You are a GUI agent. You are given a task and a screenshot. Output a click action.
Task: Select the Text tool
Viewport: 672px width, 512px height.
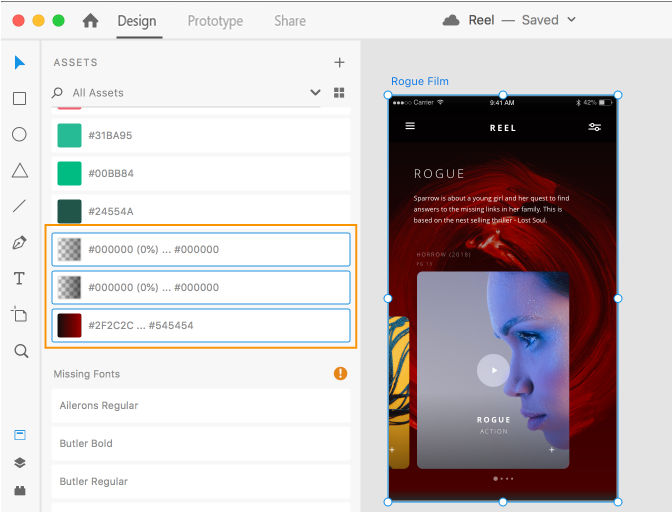coord(19,278)
